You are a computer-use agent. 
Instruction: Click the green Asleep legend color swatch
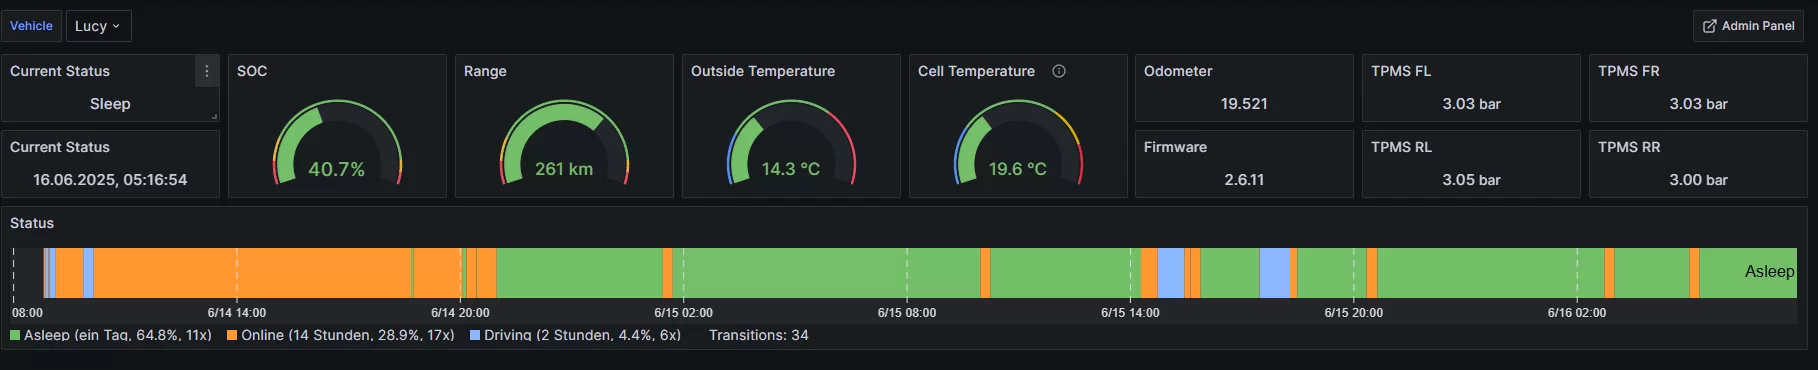15,335
